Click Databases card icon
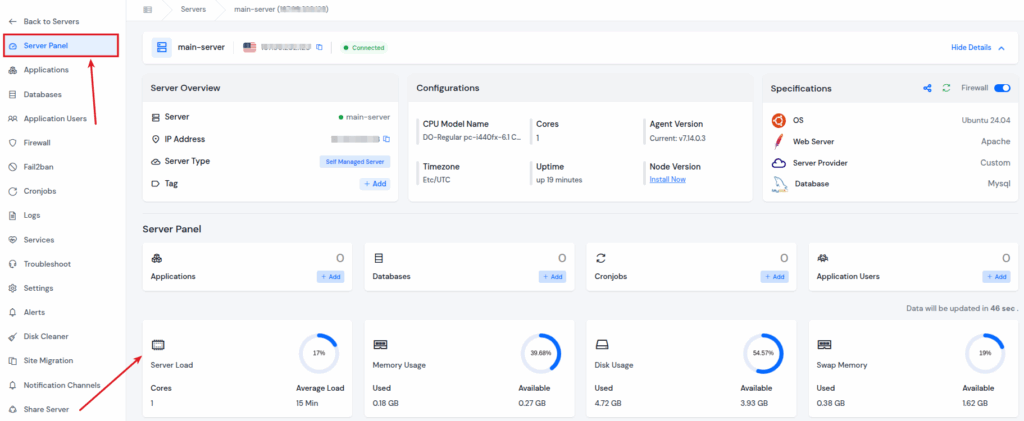Viewport: 1024px width, 421px height. point(378,258)
